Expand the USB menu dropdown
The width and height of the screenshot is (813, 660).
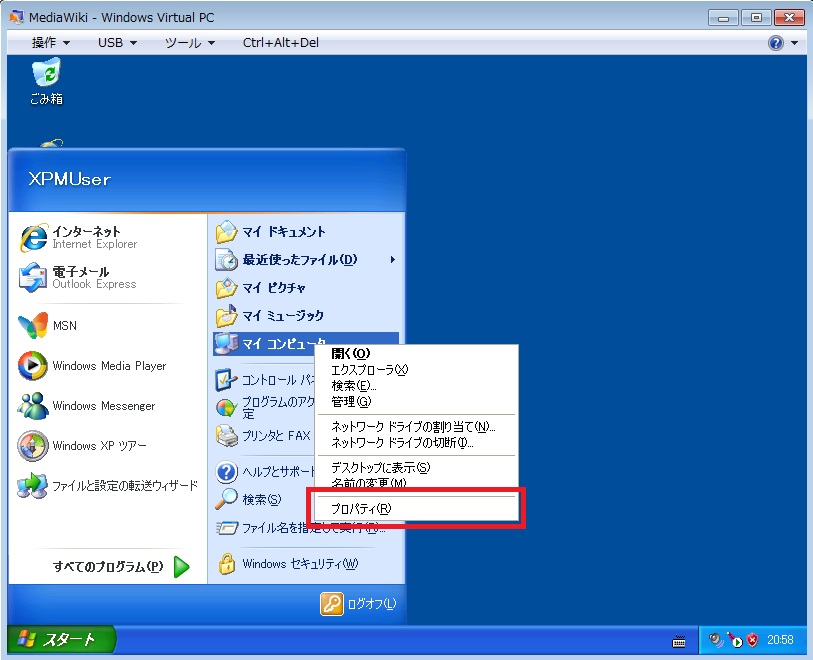pyautogui.click(x=117, y=43)
